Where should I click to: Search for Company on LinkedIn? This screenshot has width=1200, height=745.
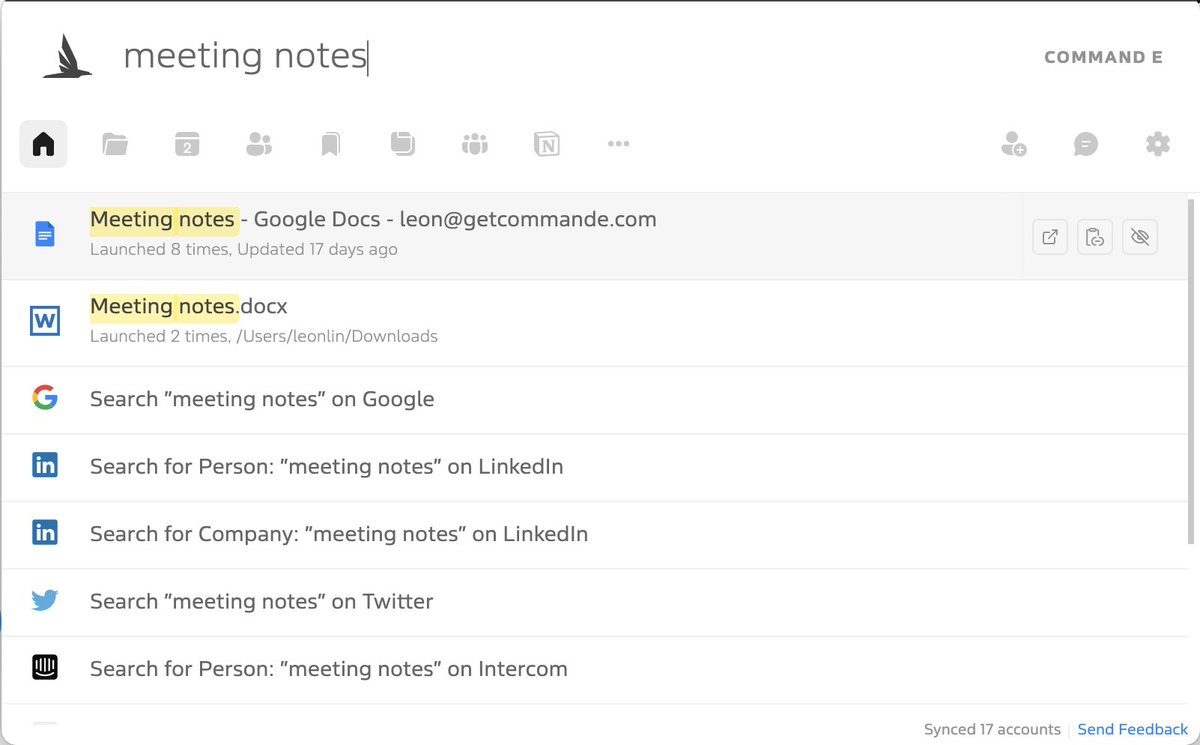click(x=594, y=535)
